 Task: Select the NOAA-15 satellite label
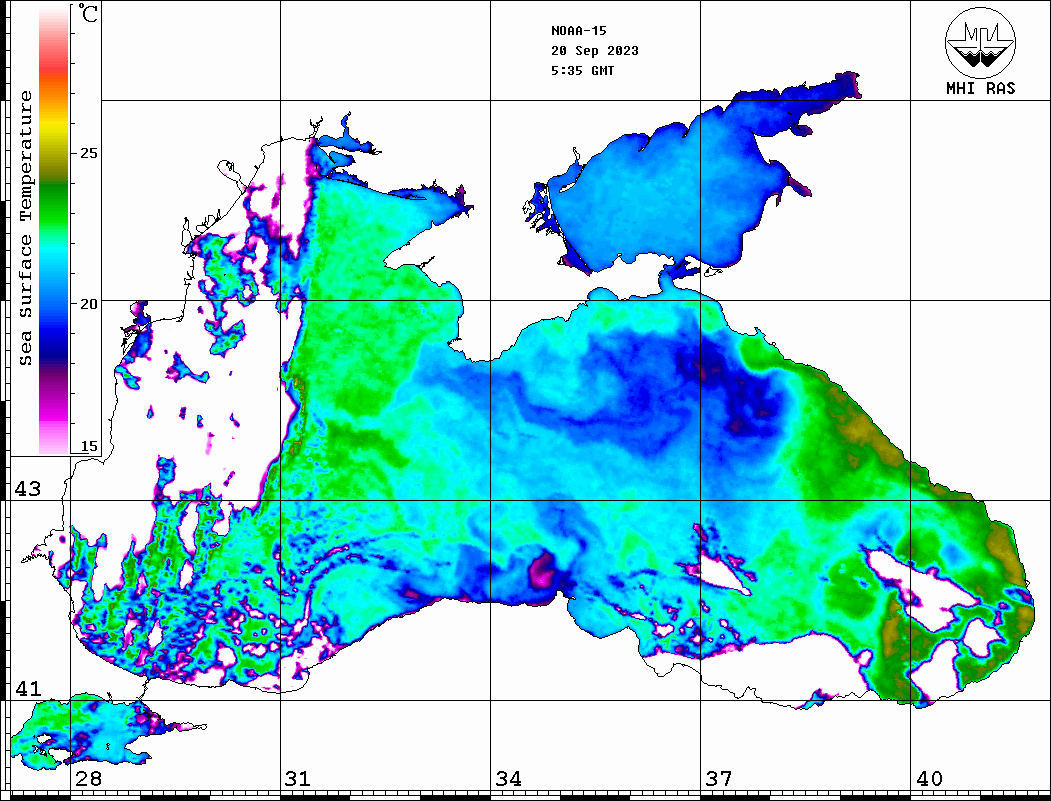pyautogui.click(x=578, y=31)
